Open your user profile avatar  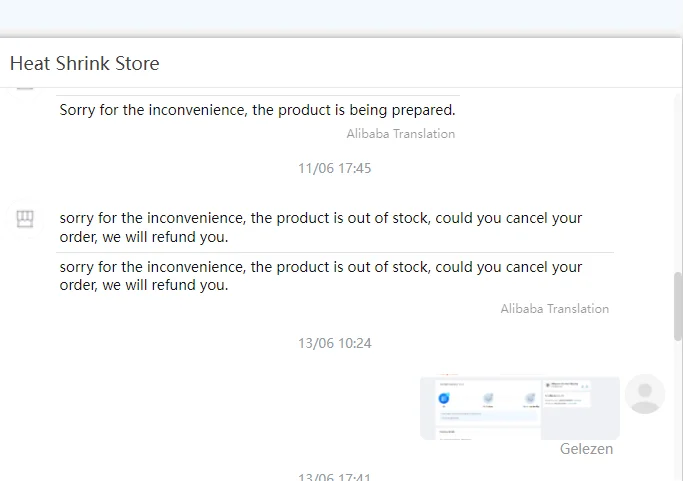[645, 394]
